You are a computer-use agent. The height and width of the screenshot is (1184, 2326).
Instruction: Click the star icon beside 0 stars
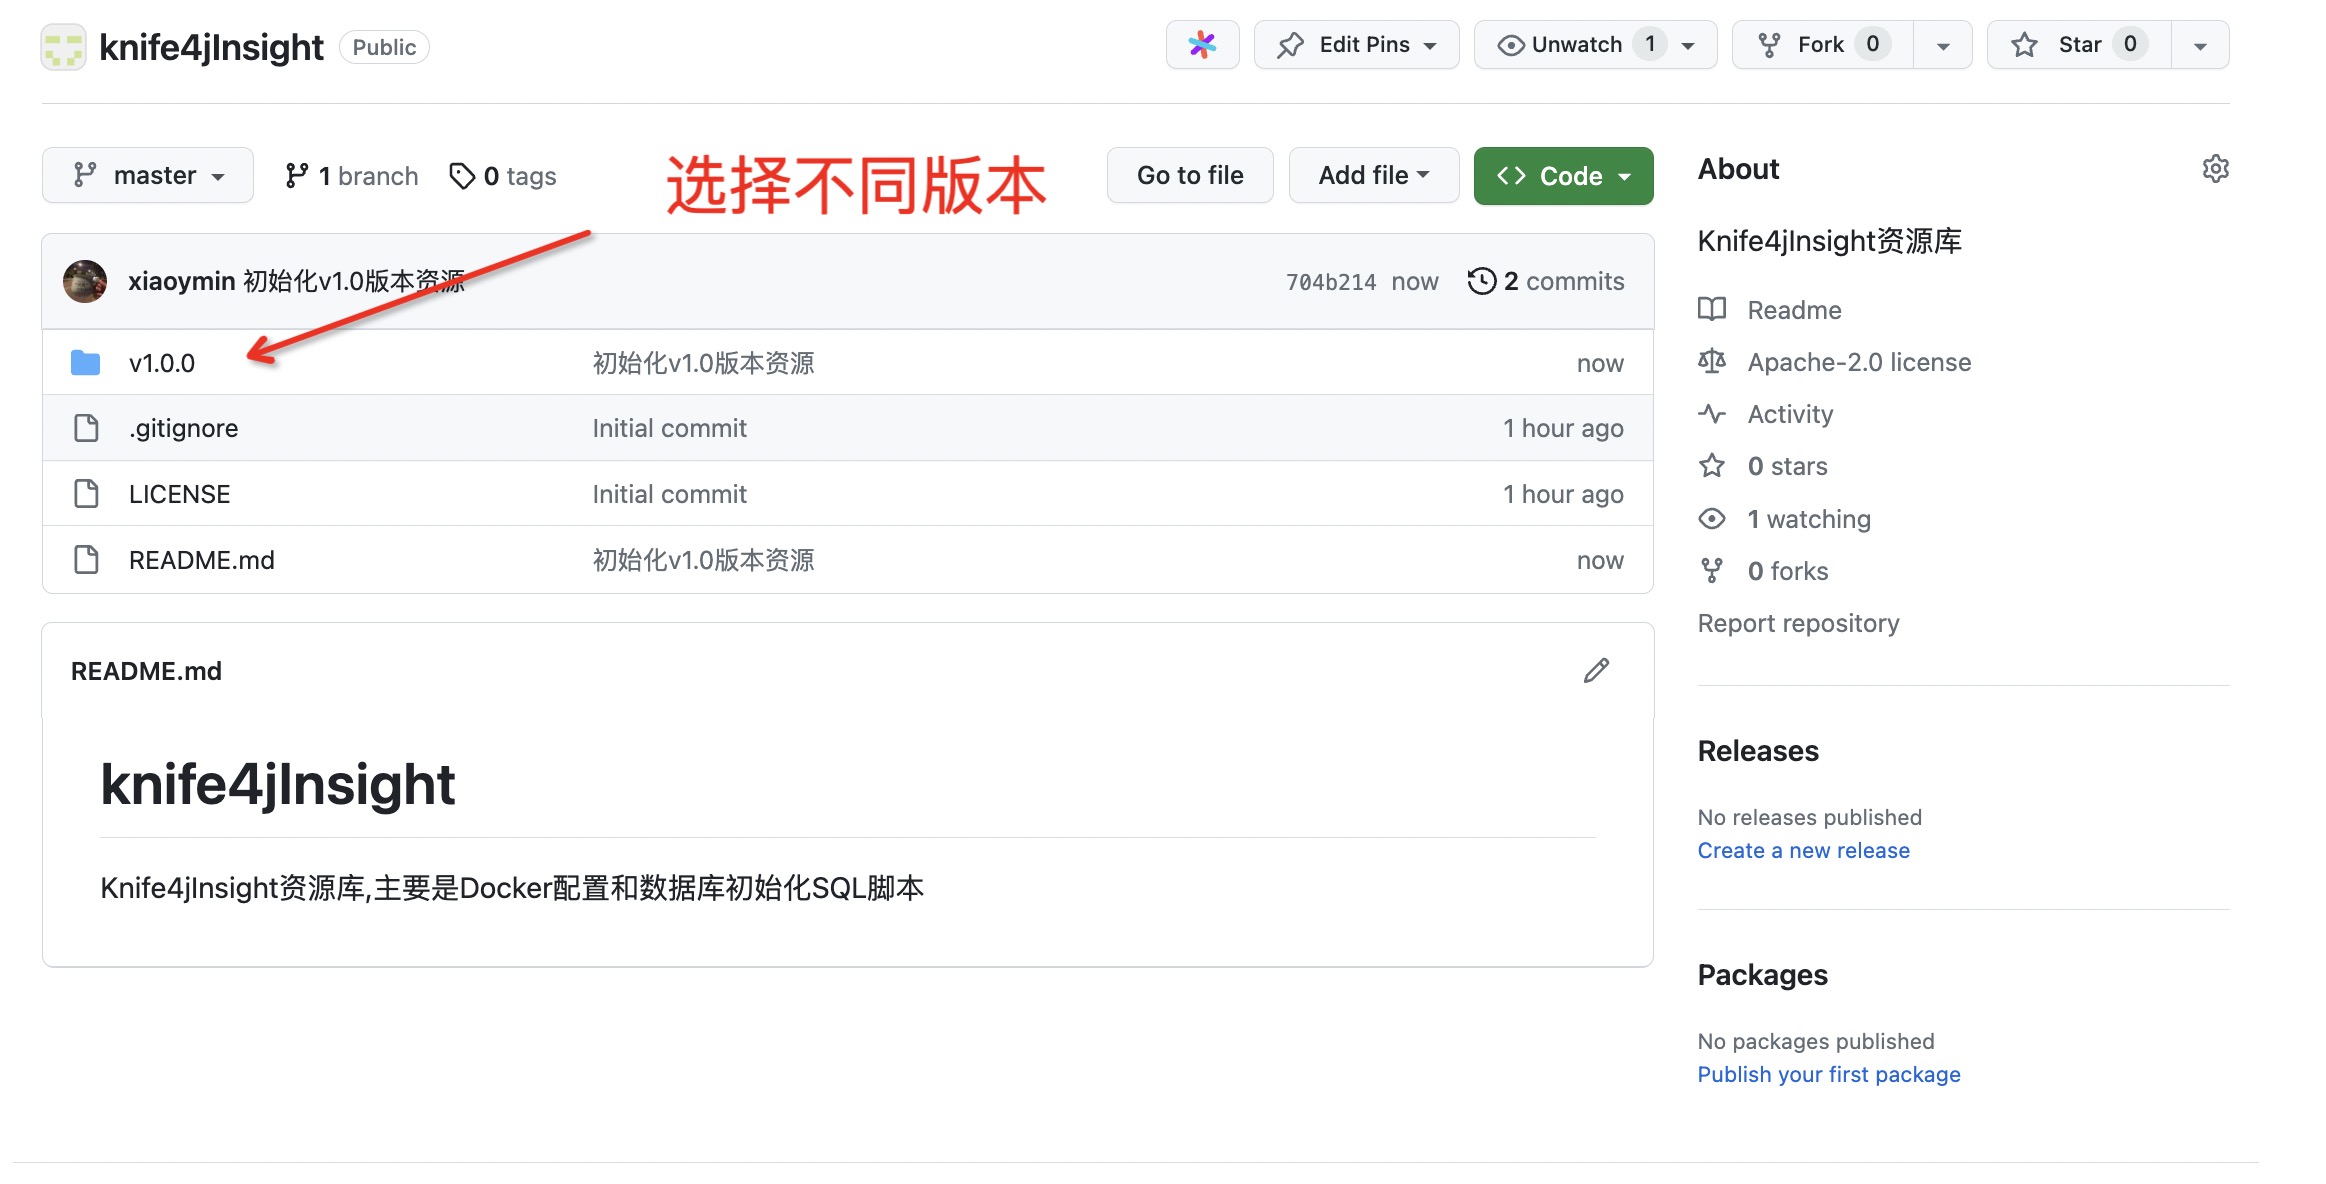tap(1712, 466)
